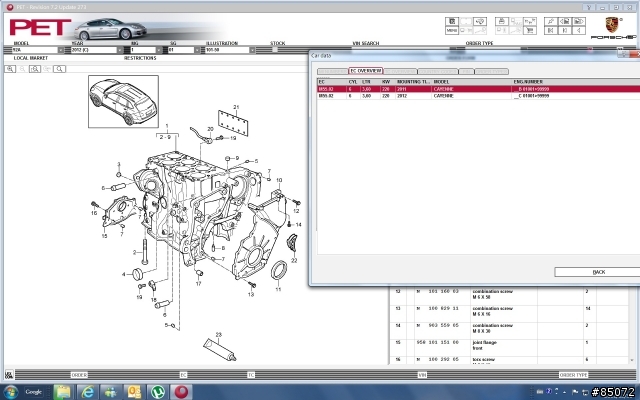Click the plain magnifier icon in the zoom toolbar
Image resolution: width=640 pixels, height=400 pixels.
coord(59,69)
